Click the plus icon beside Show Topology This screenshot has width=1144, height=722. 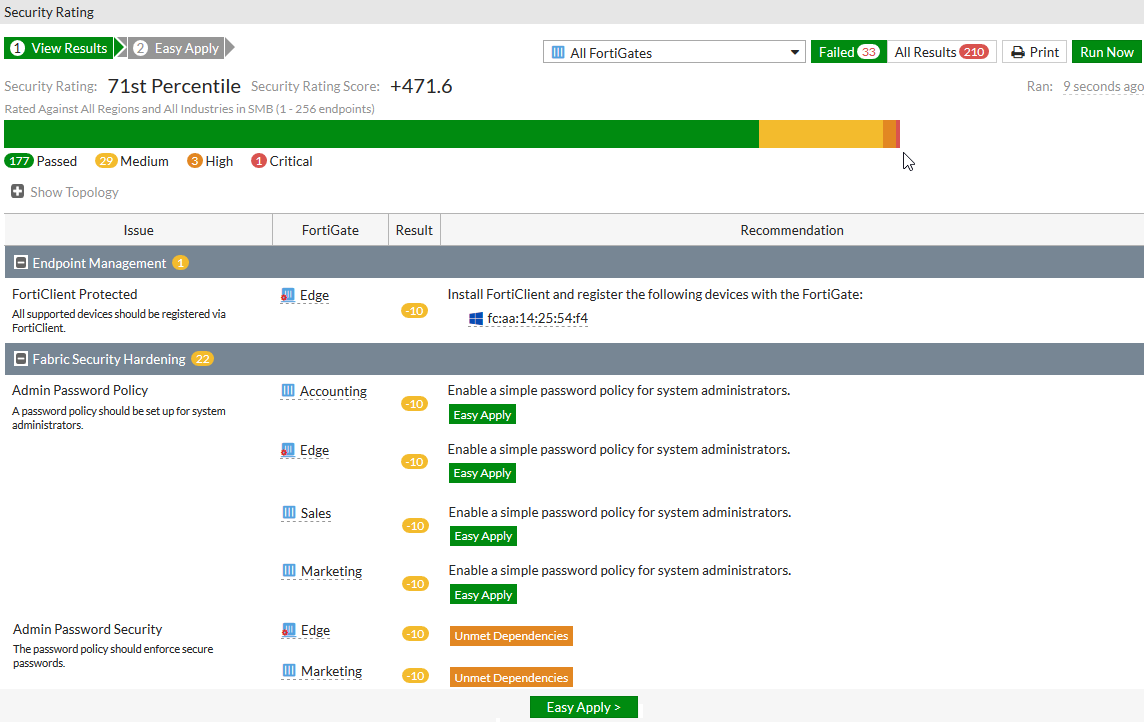[18, 191]
